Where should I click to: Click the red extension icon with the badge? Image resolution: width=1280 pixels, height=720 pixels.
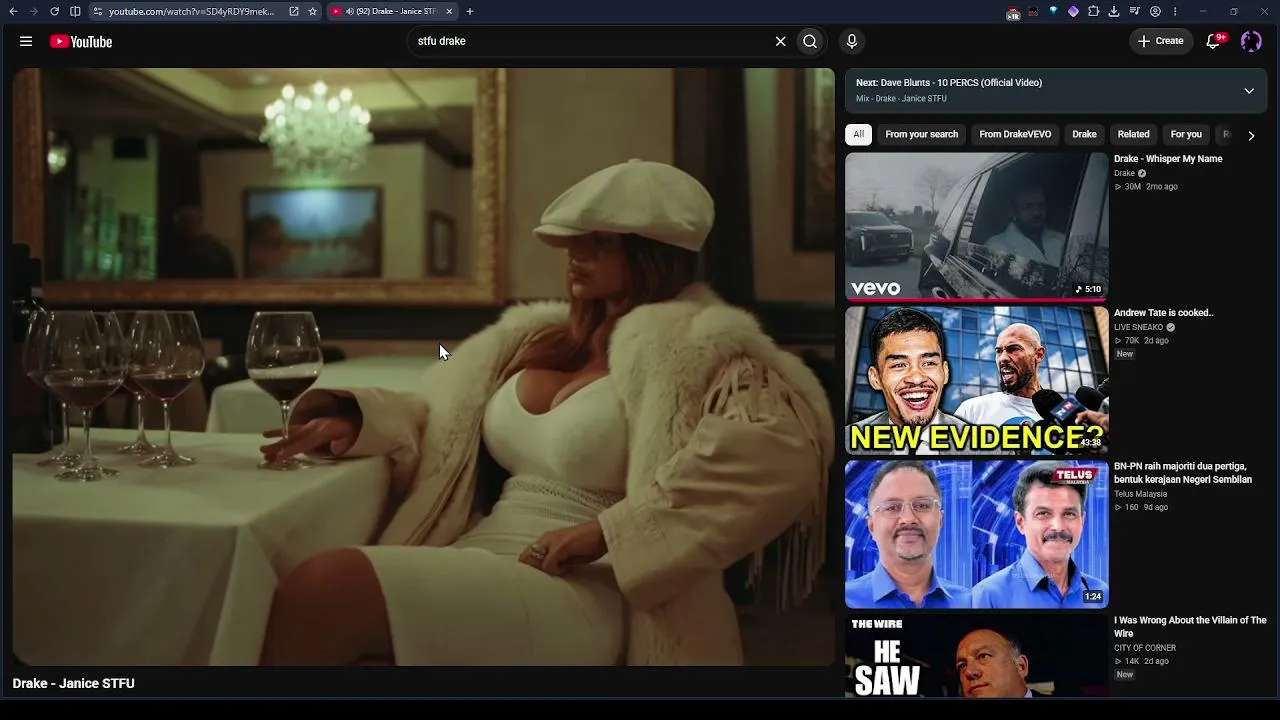coord(1013,12)
